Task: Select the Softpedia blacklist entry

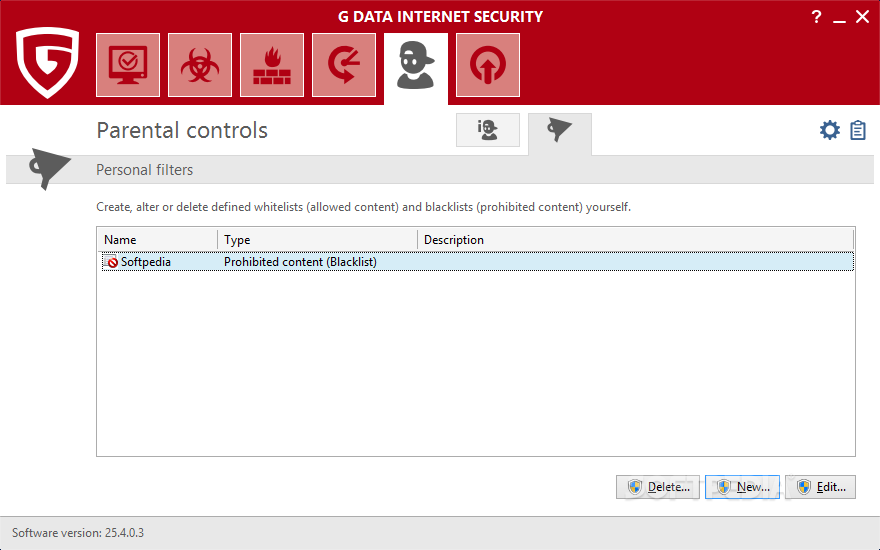Action: pyautogui.click(x=478, y=262)
